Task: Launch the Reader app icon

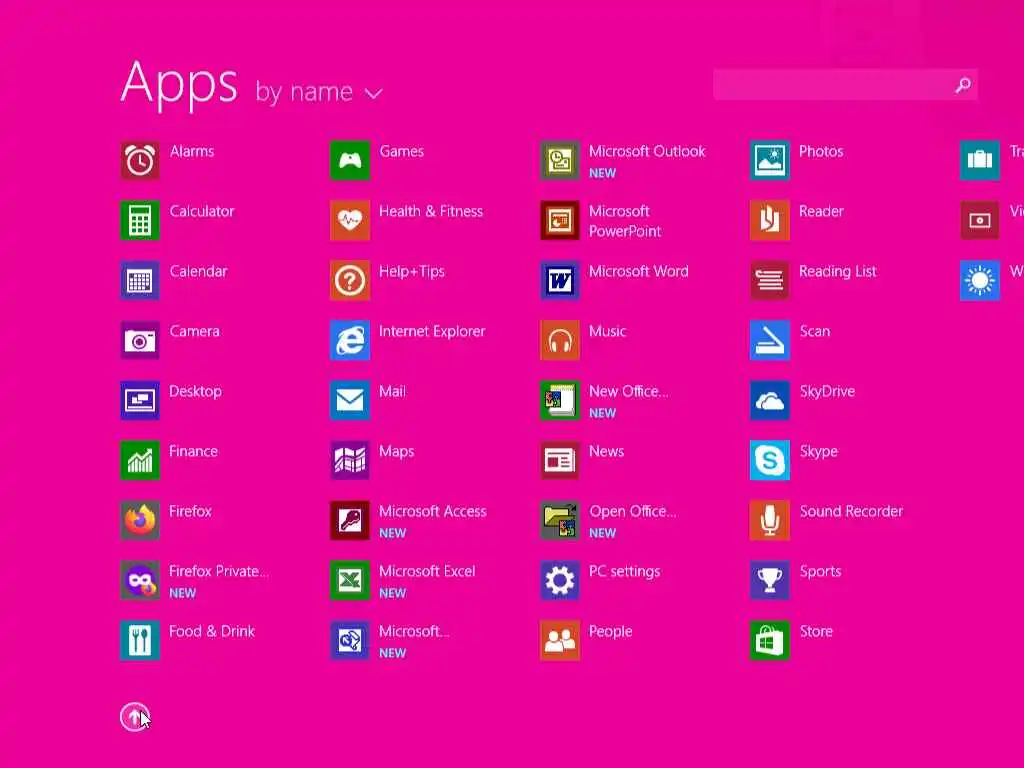Action: click(770, 220)
